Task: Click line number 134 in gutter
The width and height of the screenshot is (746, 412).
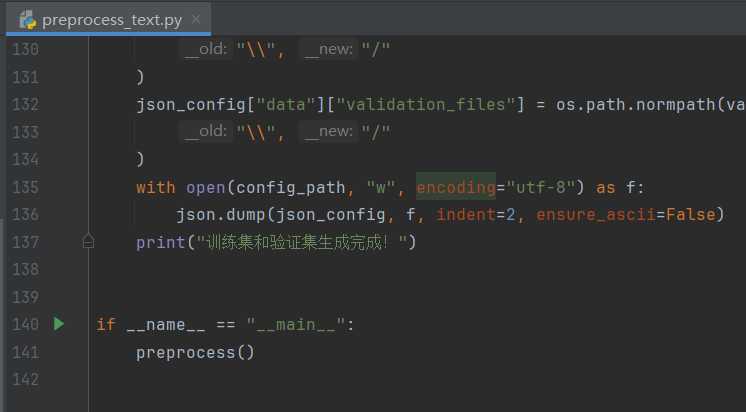Action: click(x=25, y=159)
